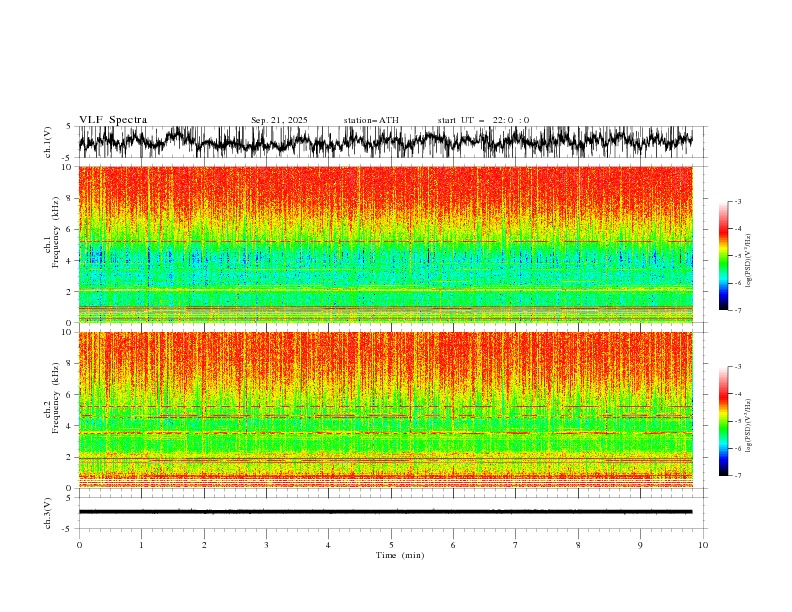Screen dimensions: 792x612
Task: Click time axis tick label "0"
Action: pyautogui.click(x=79, y=545)
